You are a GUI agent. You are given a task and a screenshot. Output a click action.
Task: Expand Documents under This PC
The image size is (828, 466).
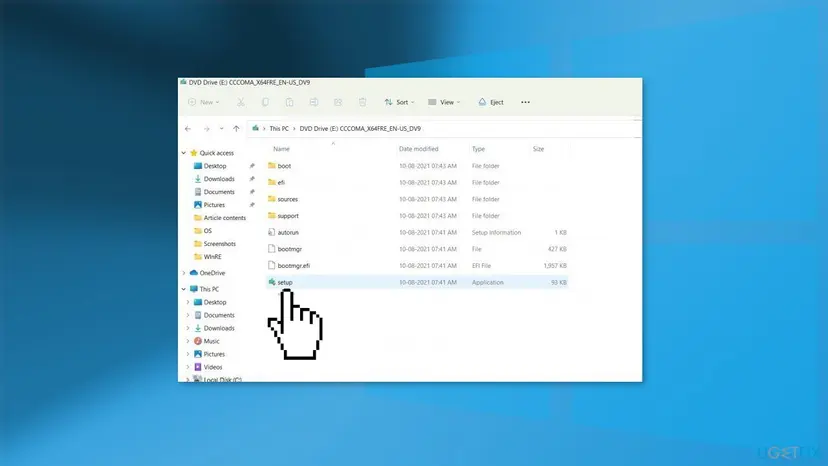[x=188, y=315]
